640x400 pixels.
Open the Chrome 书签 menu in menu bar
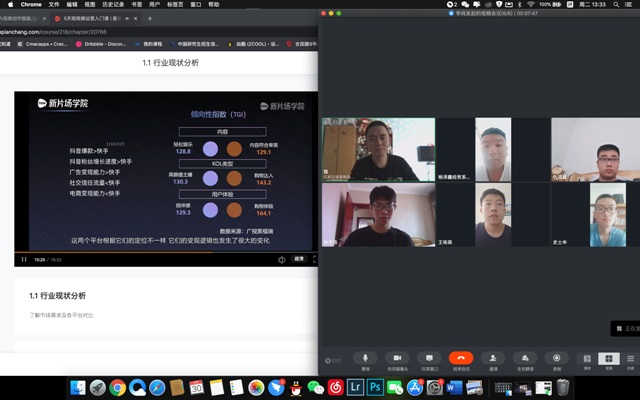coord(136,5)
